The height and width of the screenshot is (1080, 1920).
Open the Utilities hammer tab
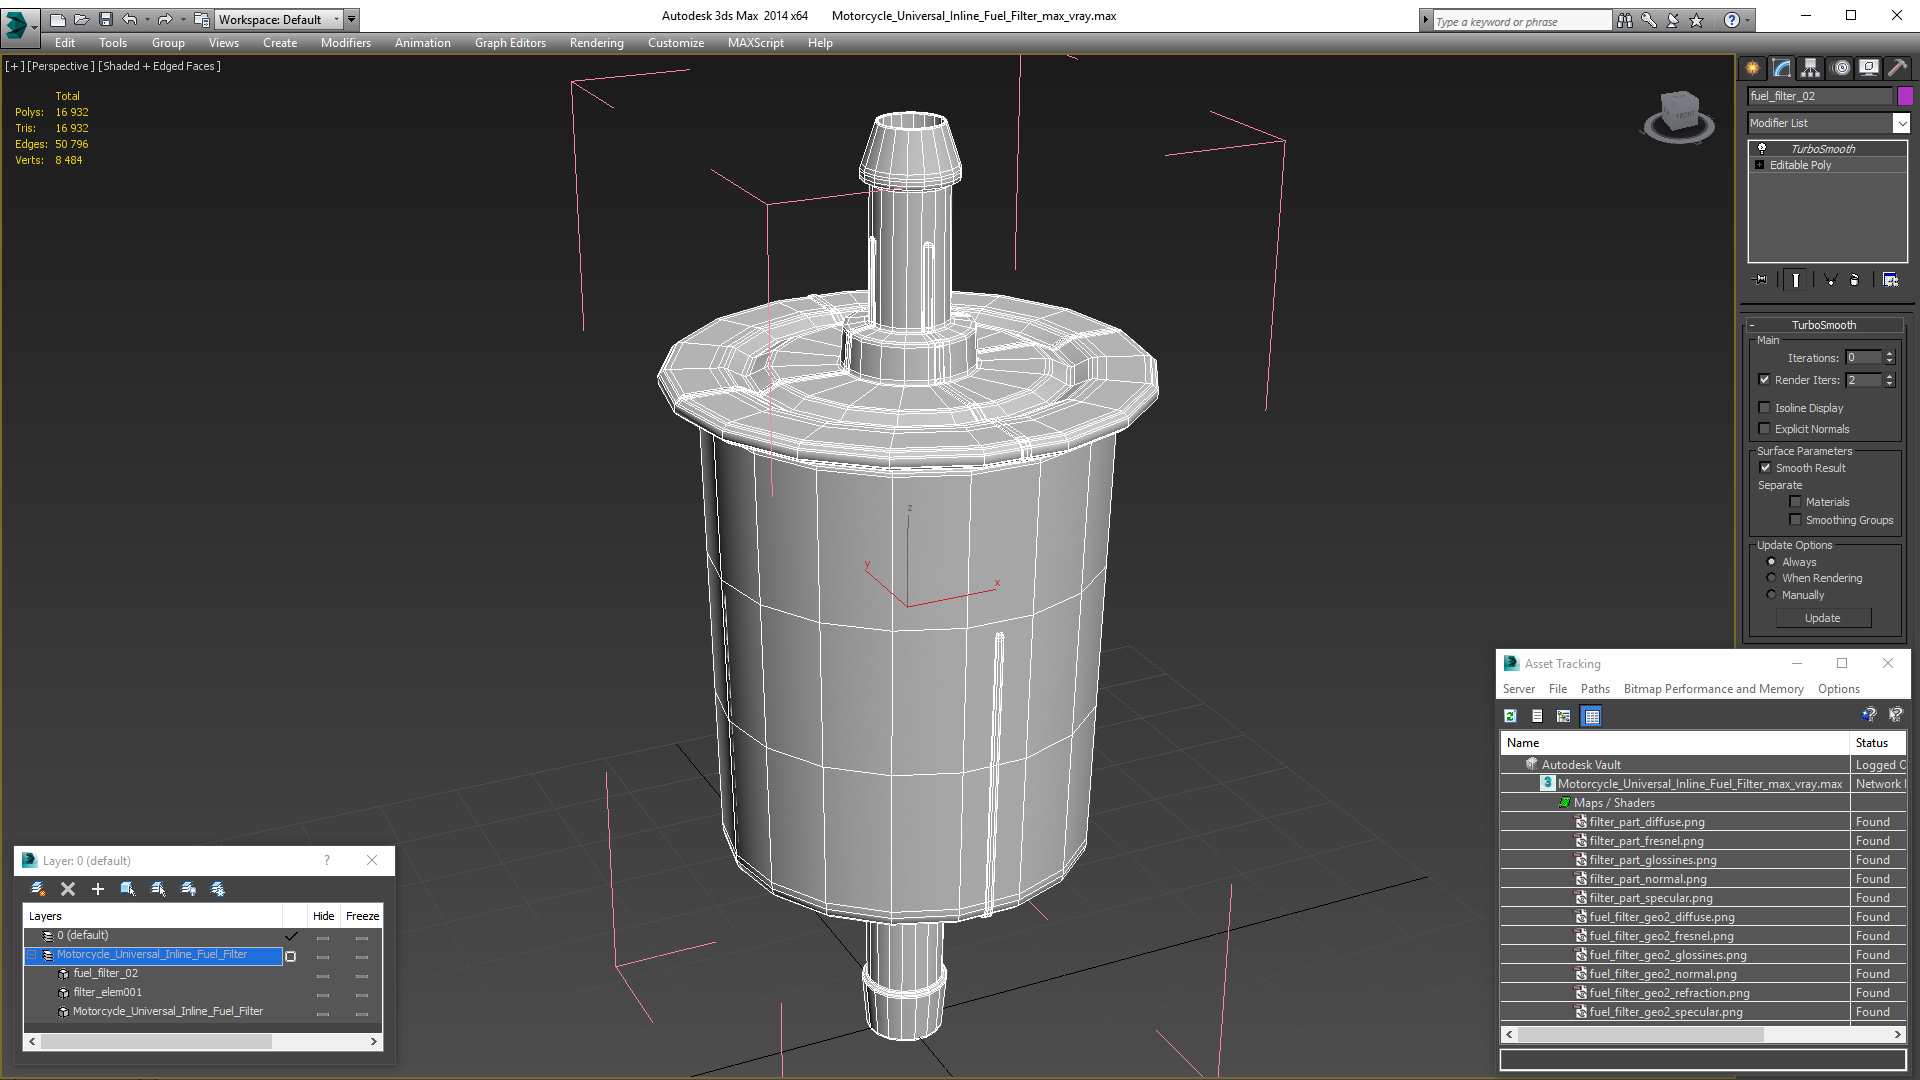coord(1897,68)
